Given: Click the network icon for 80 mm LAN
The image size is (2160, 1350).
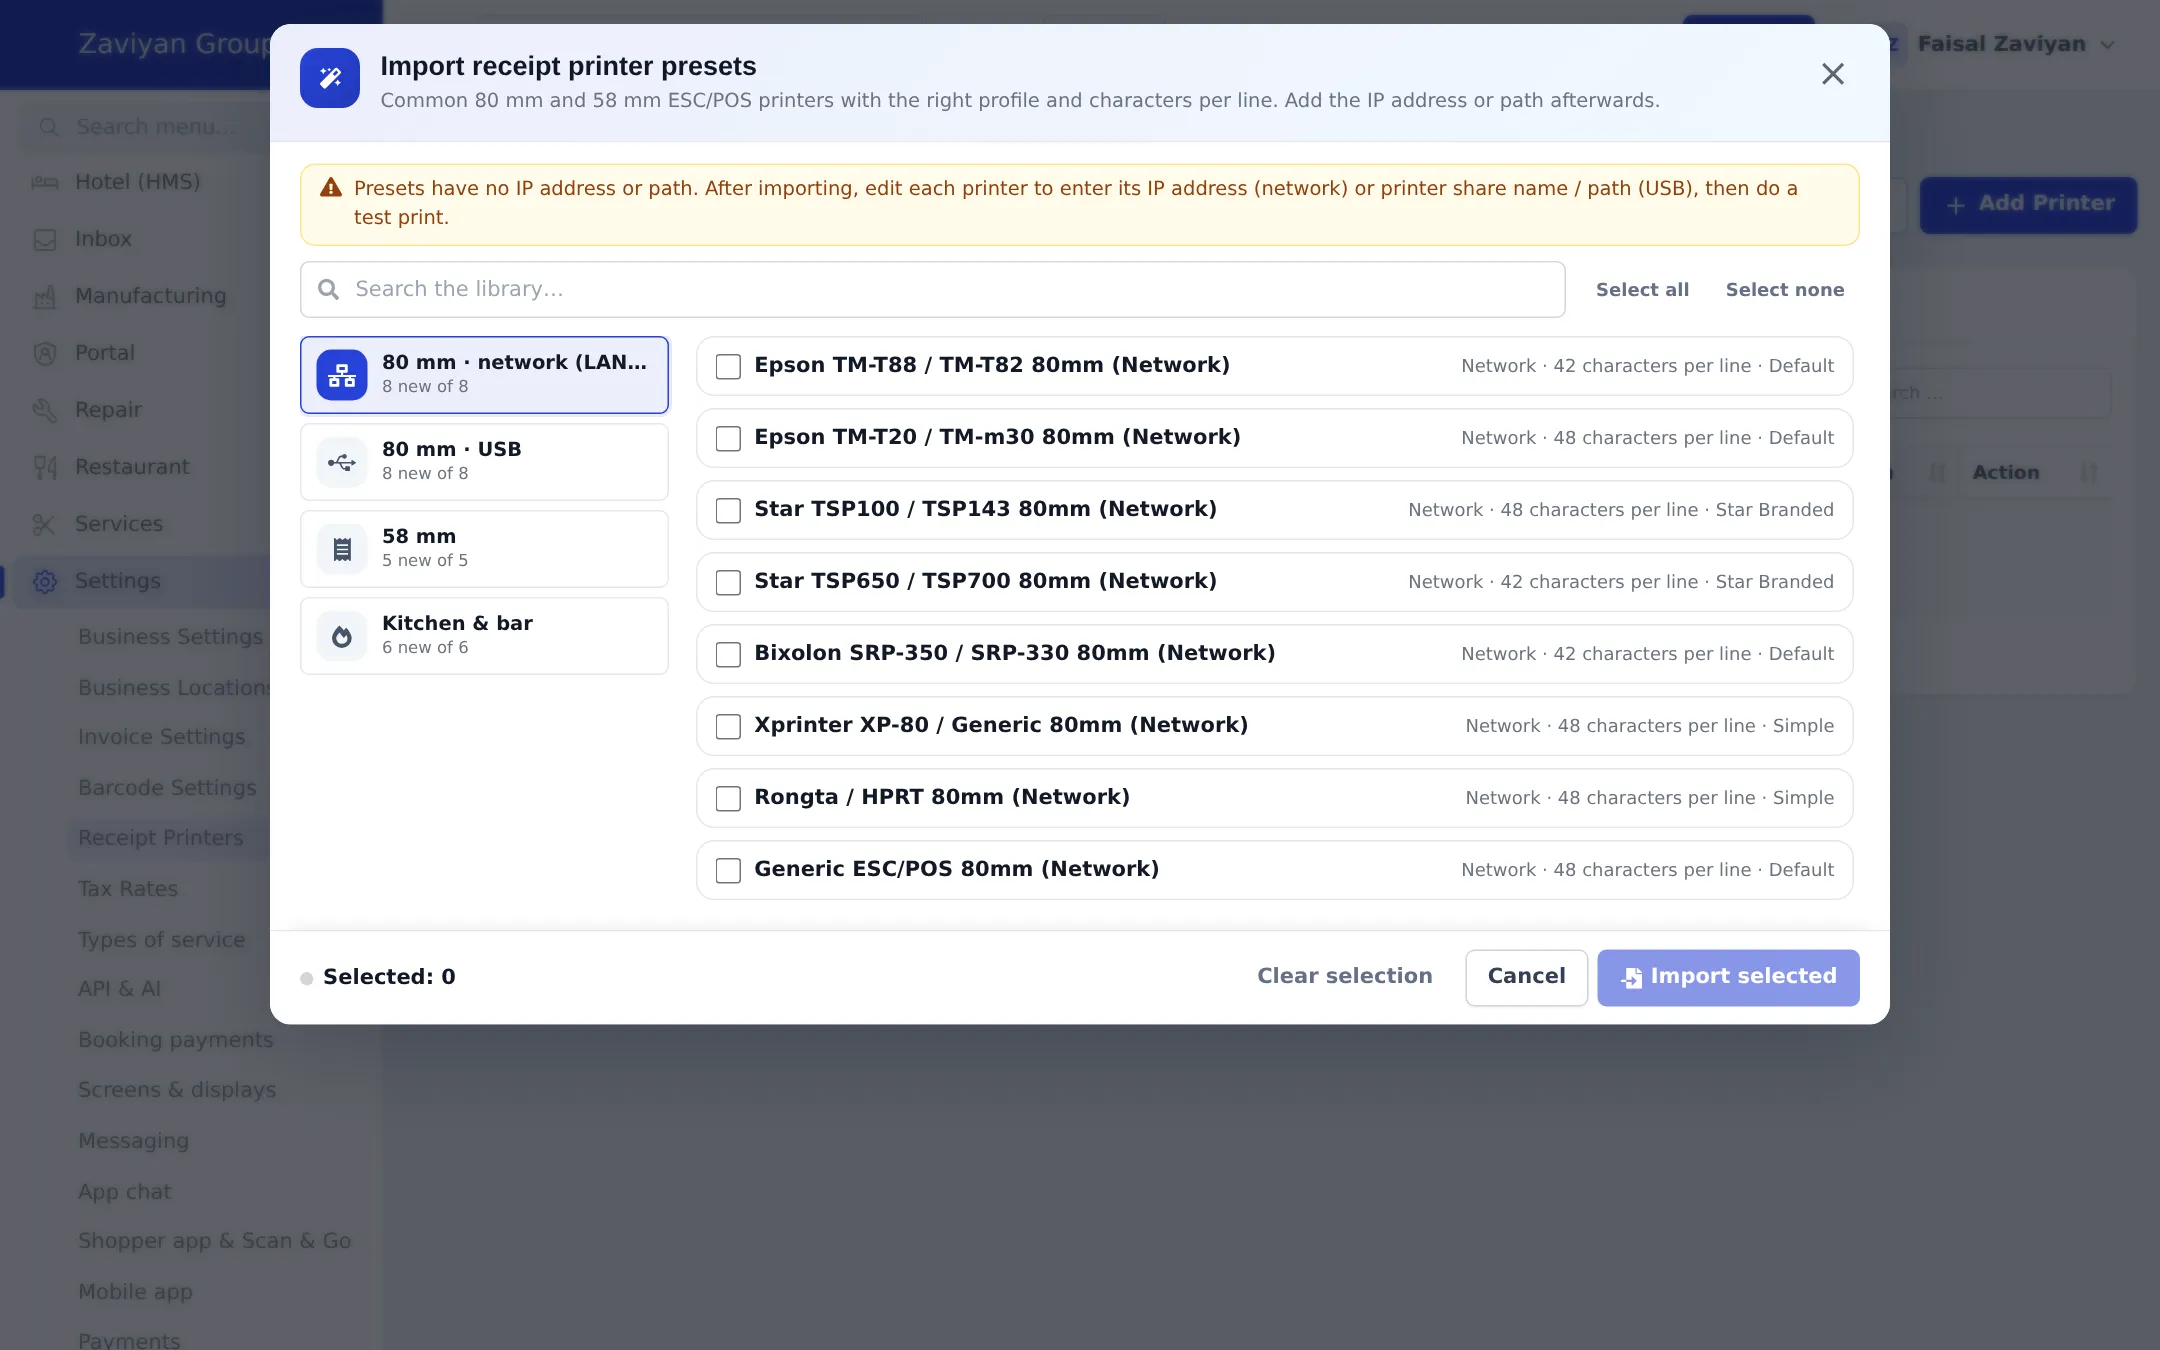Looking at the screenshot, I should tap(342, 375).
